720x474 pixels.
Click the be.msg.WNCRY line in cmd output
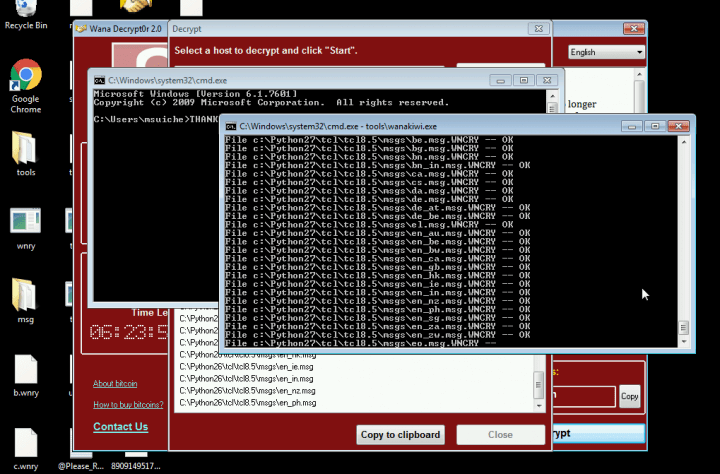pyautogui.click(x=369, y=140)
